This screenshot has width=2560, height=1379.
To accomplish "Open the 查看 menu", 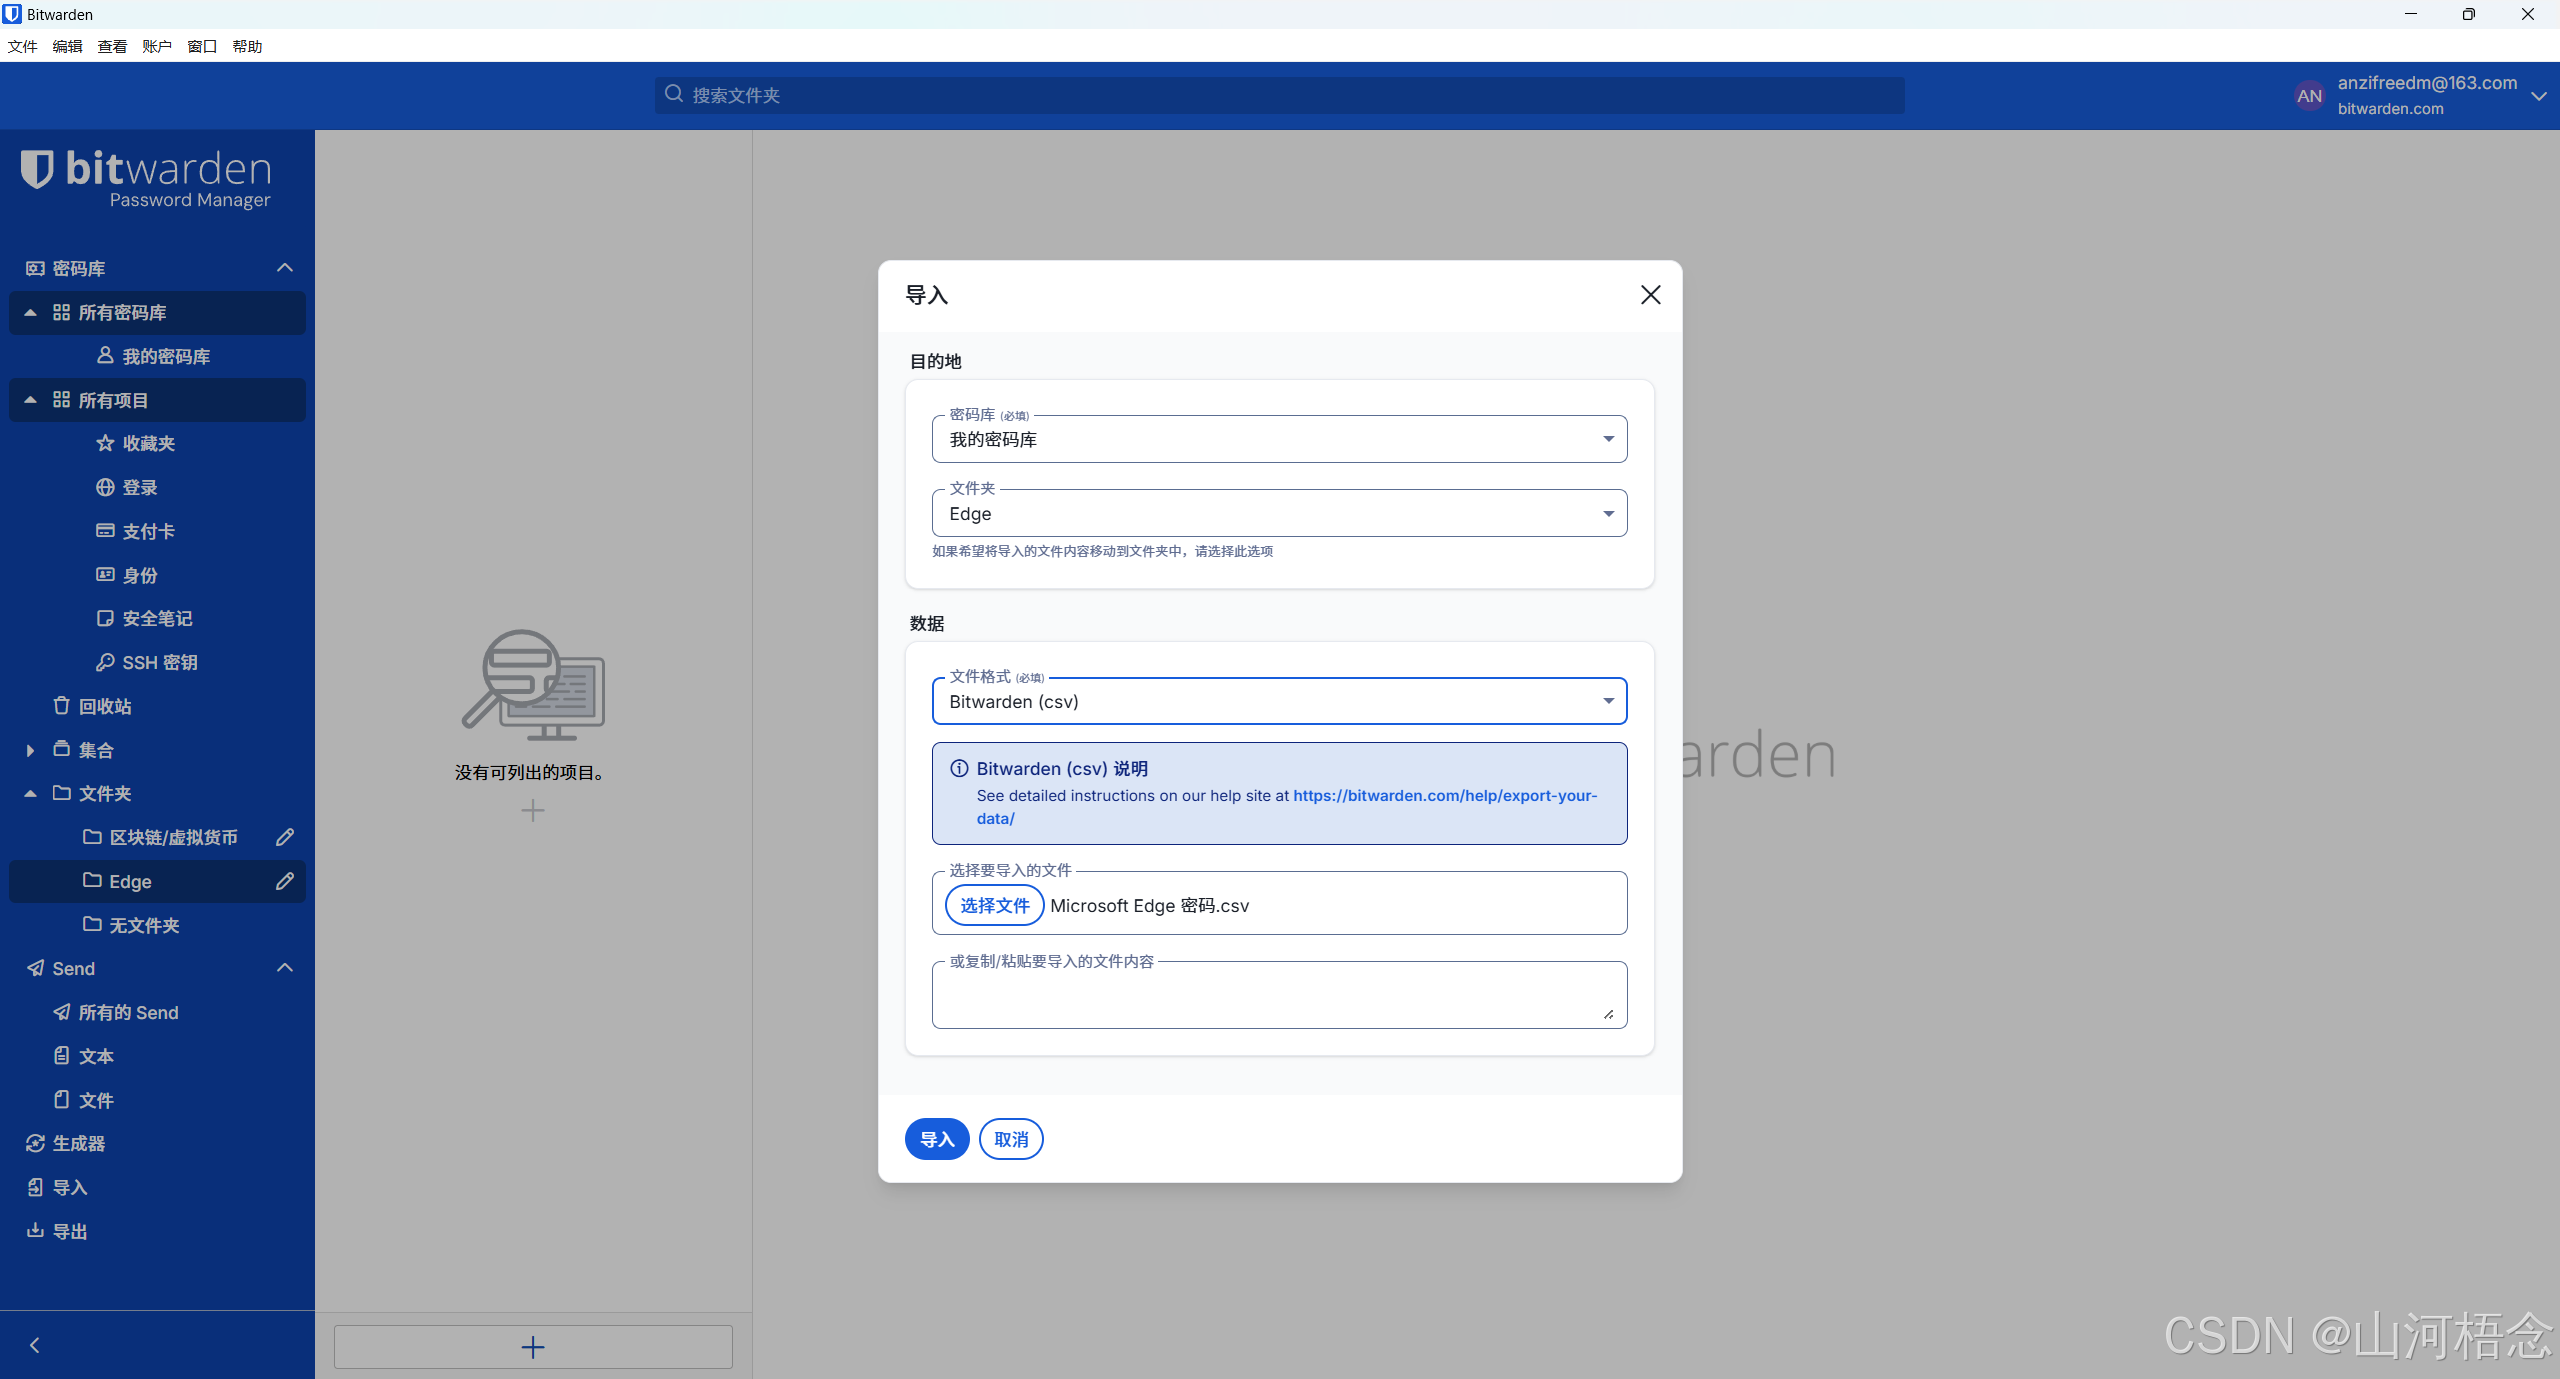I will point(112,46).
